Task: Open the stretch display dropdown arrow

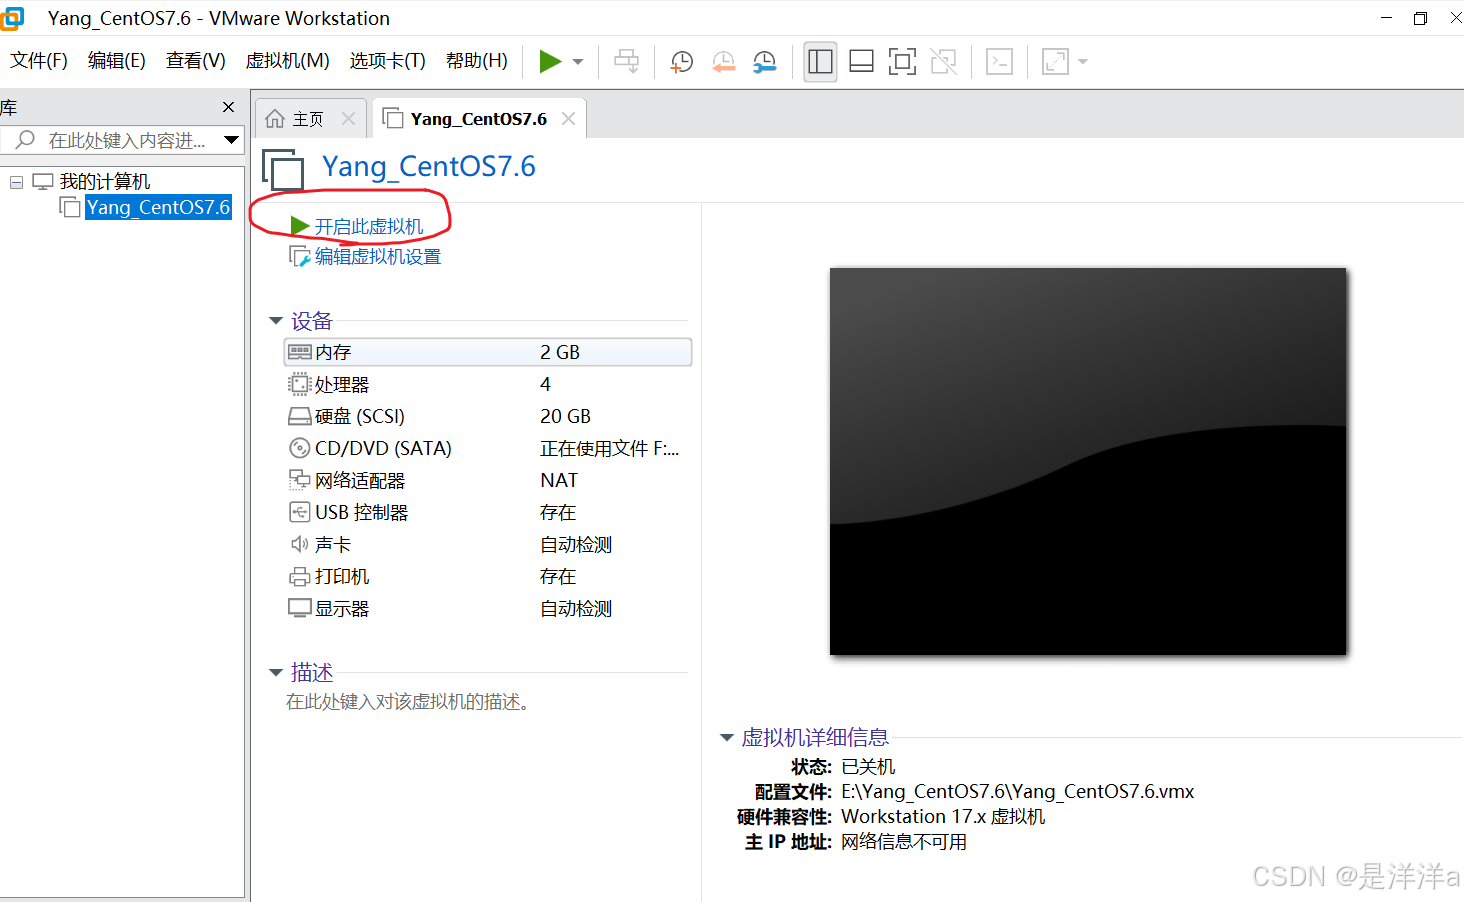Action: click(x=1082, y=62)
